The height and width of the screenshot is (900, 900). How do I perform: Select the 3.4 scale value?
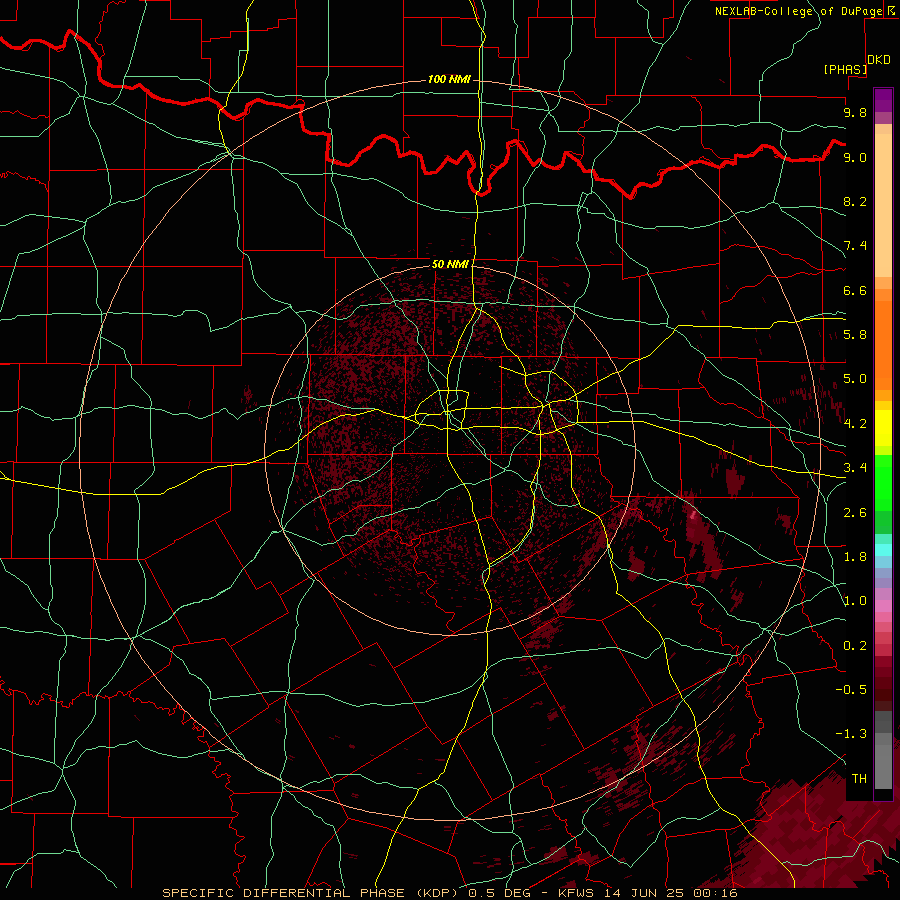pos(855,468)
